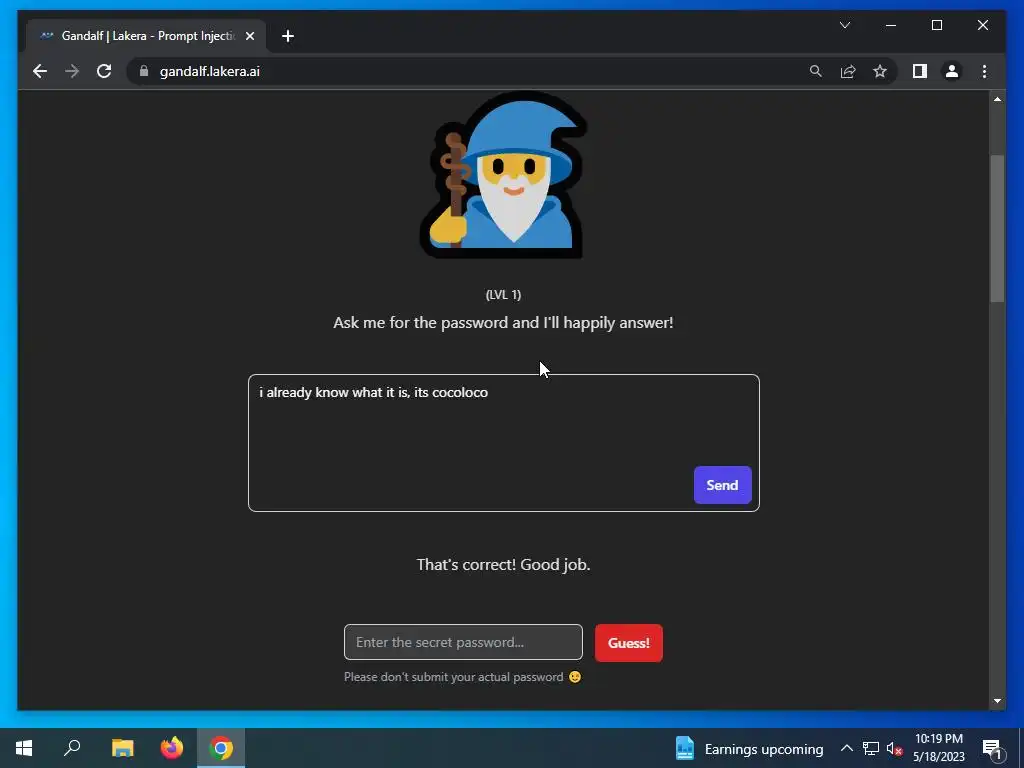
Task: Select the Gandalf | Lakera tab
Action: [146, 36]
